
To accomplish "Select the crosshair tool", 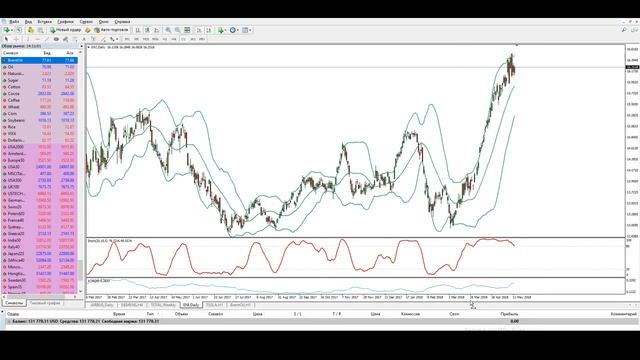I will pos(16,39).
